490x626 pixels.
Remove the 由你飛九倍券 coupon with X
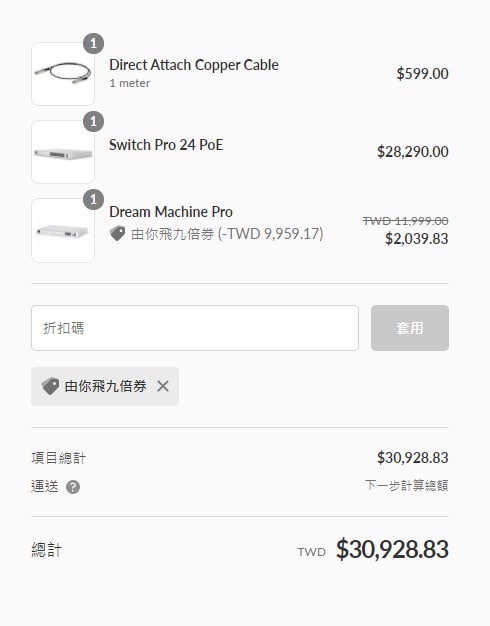pyautogui.click(x=163, y=386)
